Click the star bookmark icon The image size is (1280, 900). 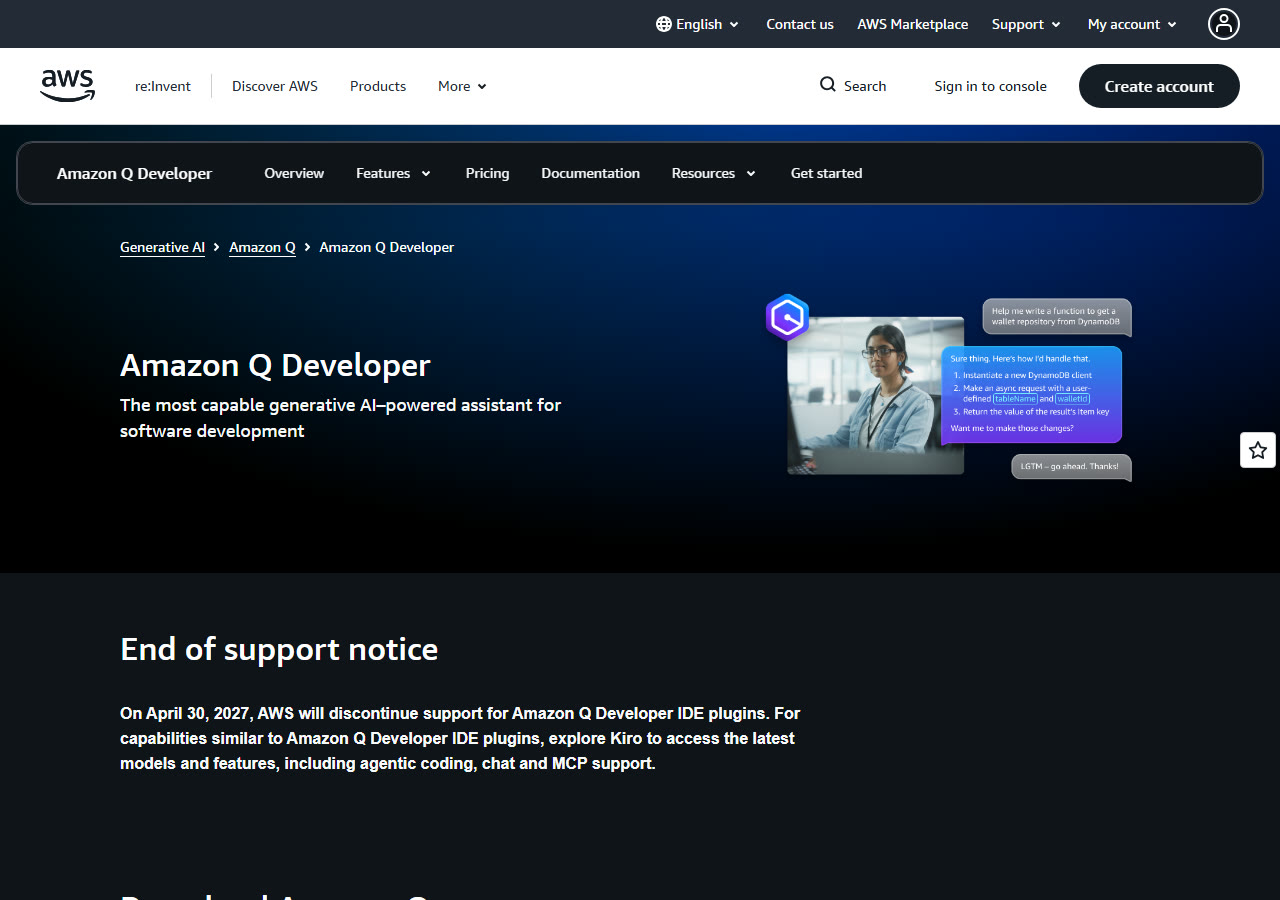[x=1258, y=450]
